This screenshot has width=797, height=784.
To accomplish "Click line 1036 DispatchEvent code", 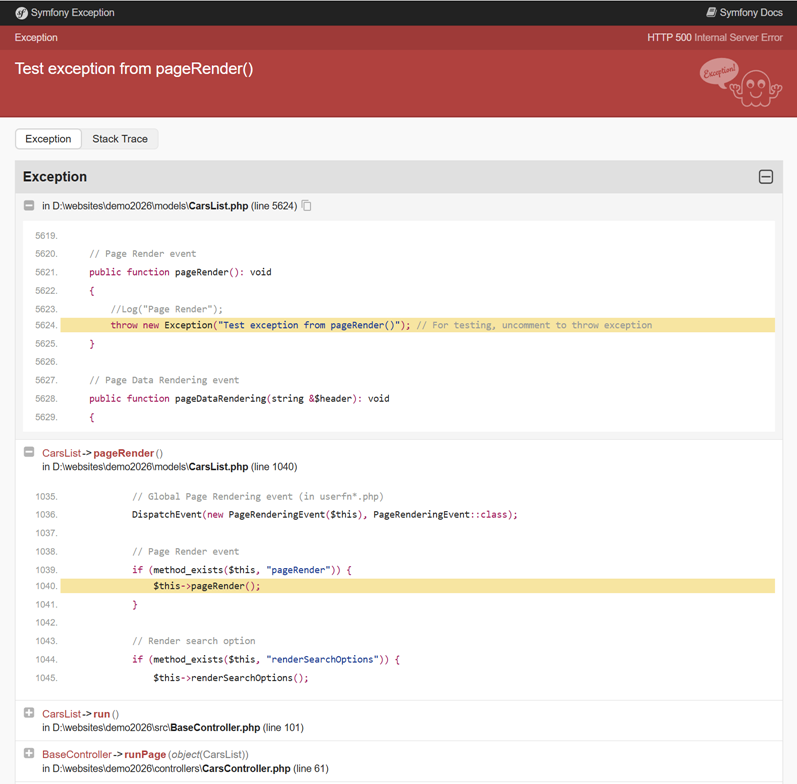I will pyautogui.click(x=324, y=515).
